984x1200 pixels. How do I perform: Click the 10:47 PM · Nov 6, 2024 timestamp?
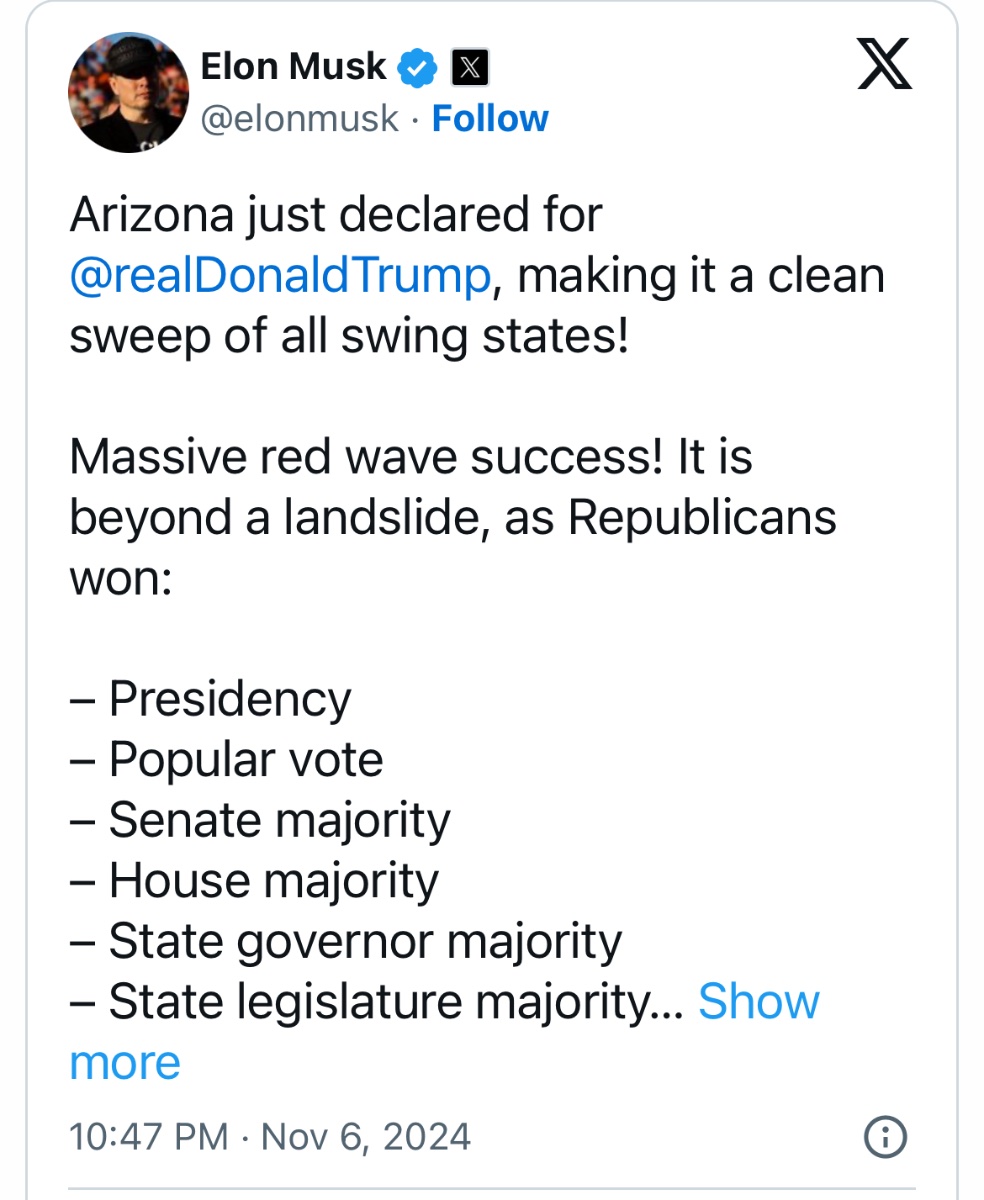click(x=270, y=1137)
